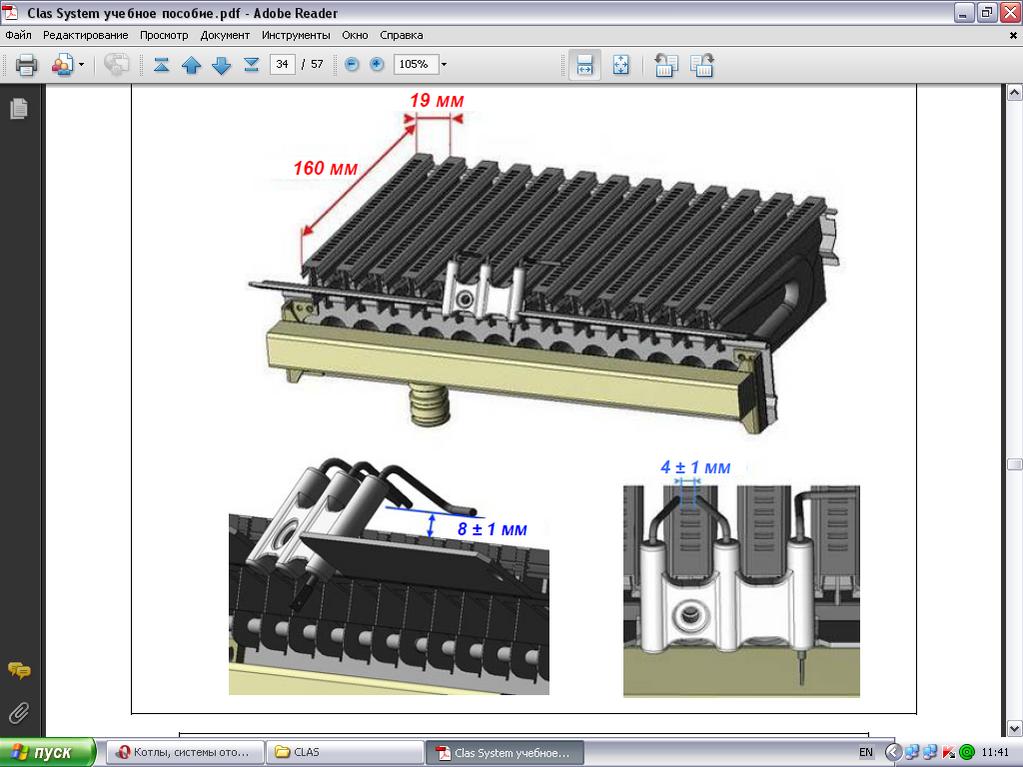The image size is (1023, 767).
Task: Click the zoom in plus button
Action: tap(376, 64)
